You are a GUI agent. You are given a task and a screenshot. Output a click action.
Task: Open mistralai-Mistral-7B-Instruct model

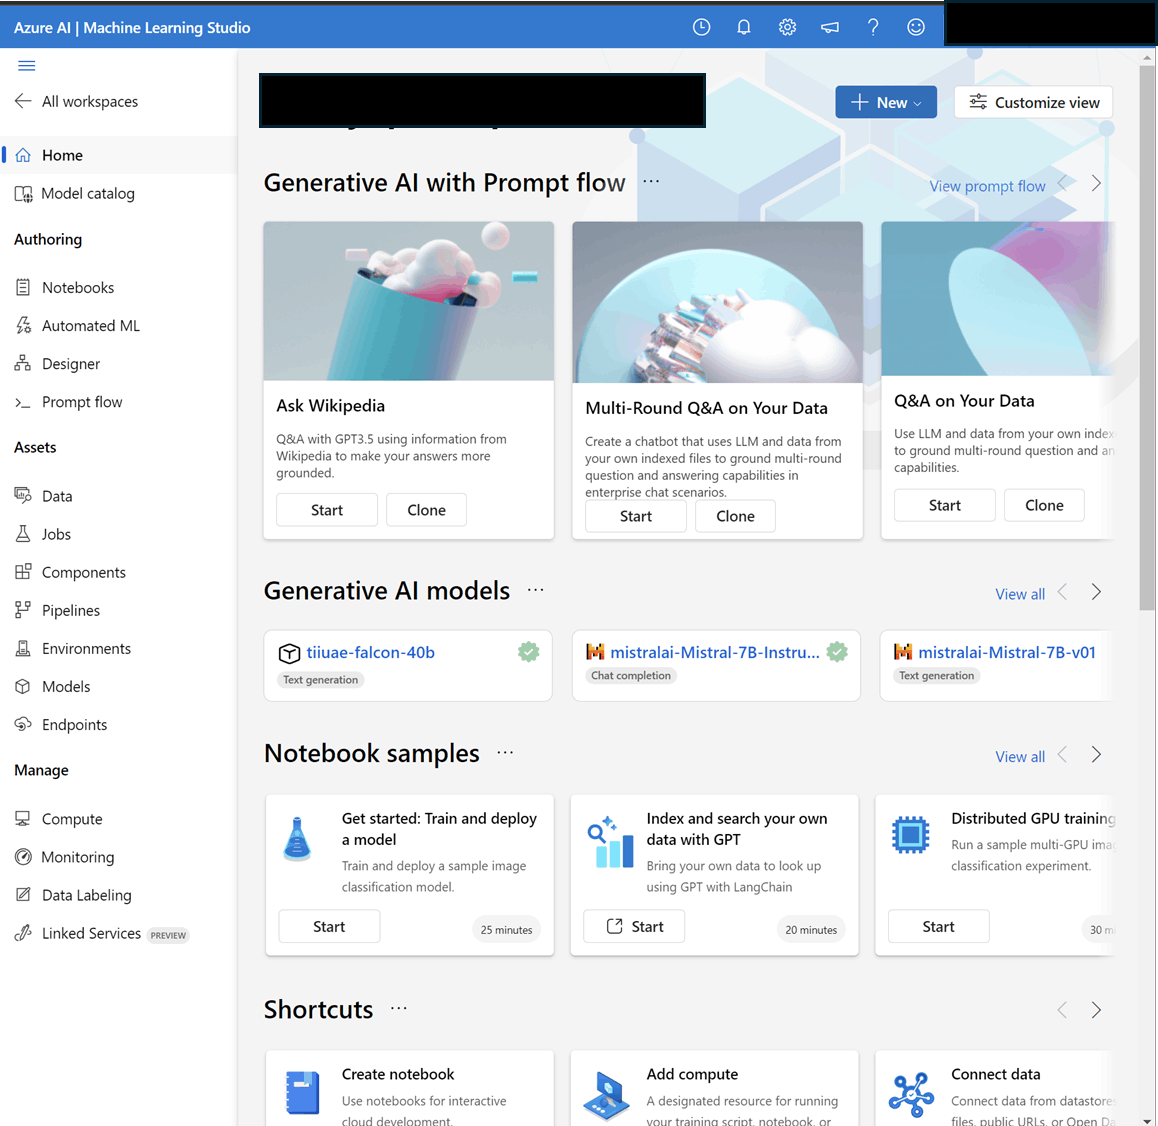(x=714, y=652)
